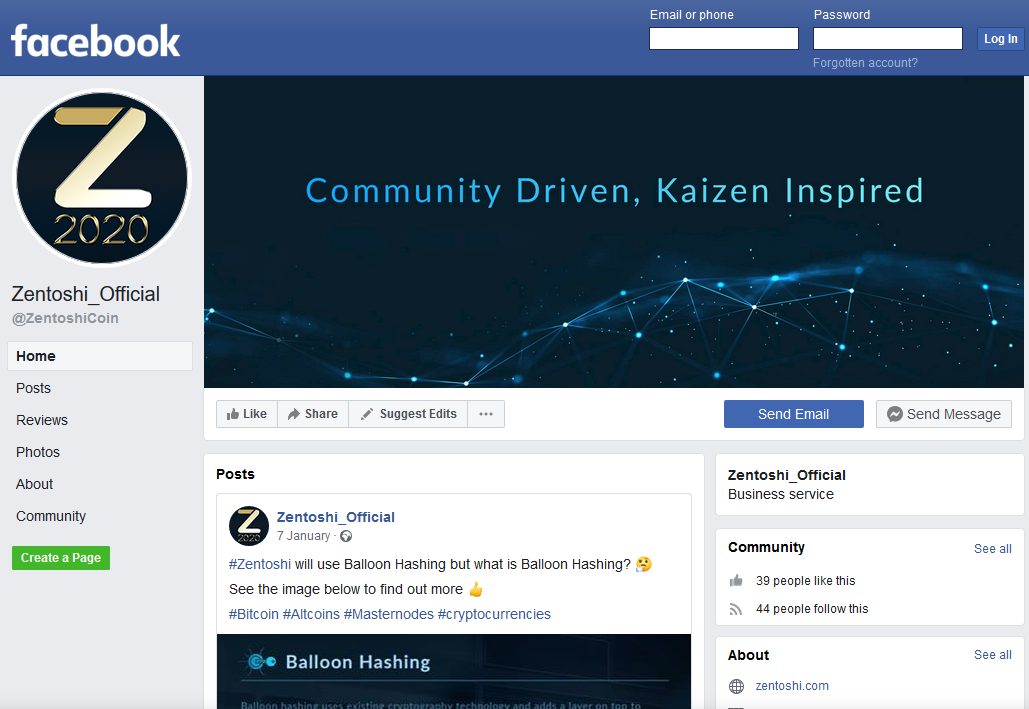
Task: Open Send Message via Messenger
Action: (x=944, y=414)
